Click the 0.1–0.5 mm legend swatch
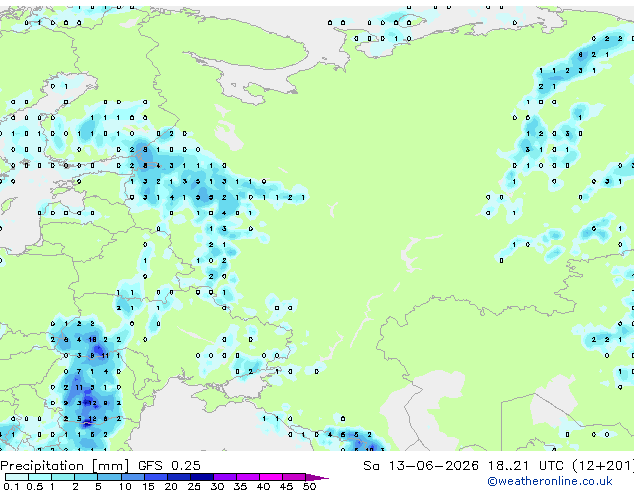634x490 pixels. pyautogui.click(x=17, y=477)
